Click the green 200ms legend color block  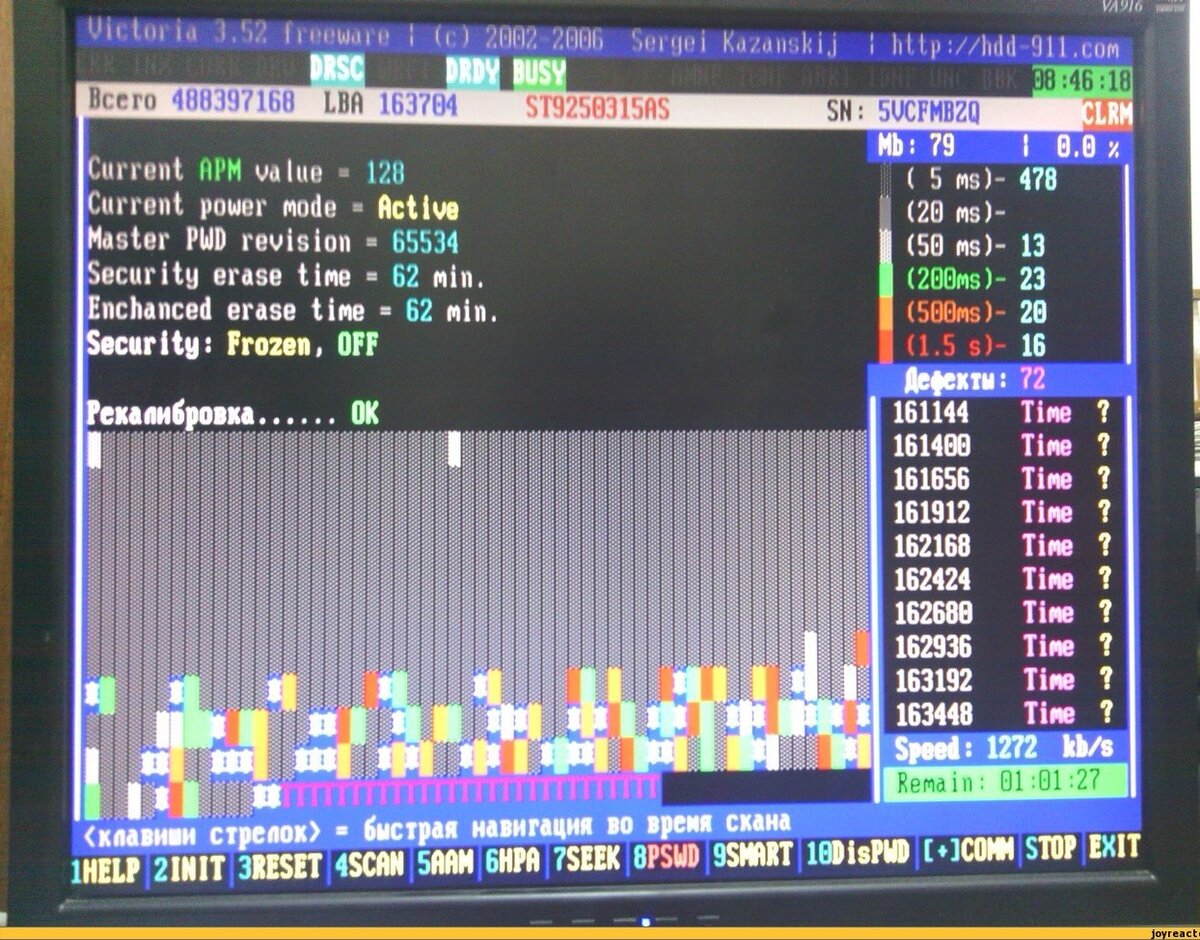[885, 279]
